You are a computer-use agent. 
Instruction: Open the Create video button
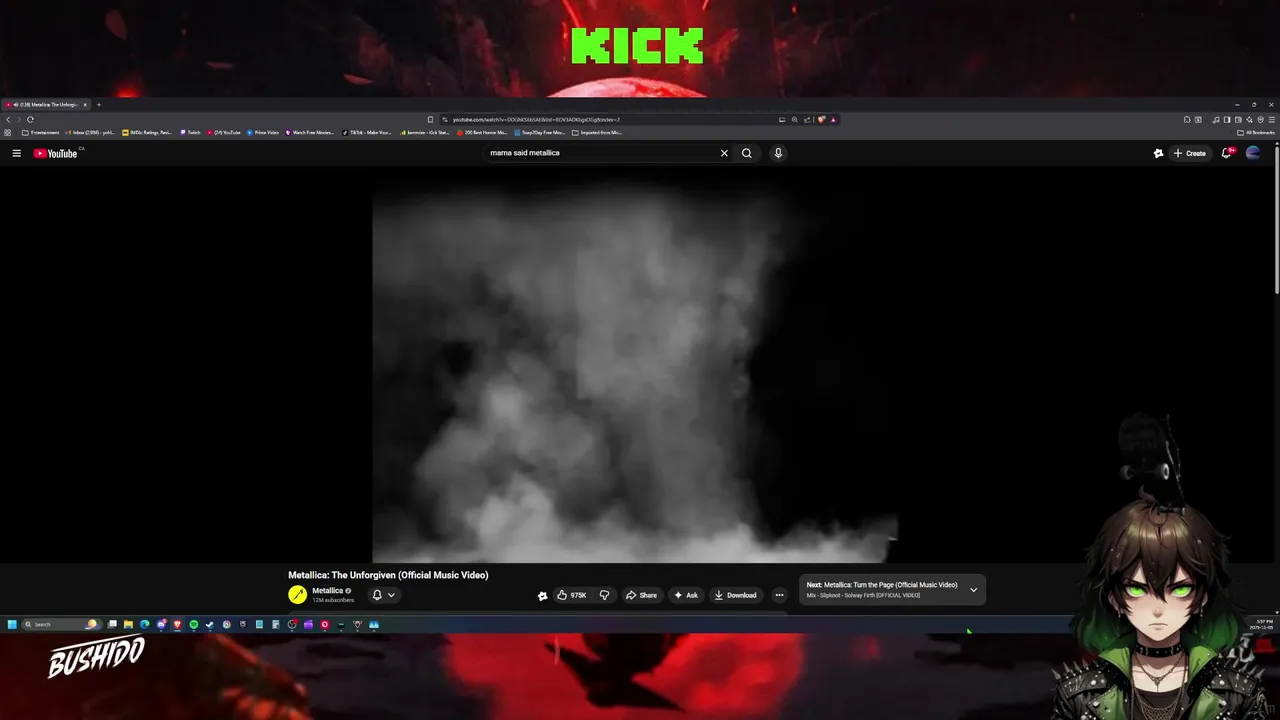point(1190,153)
